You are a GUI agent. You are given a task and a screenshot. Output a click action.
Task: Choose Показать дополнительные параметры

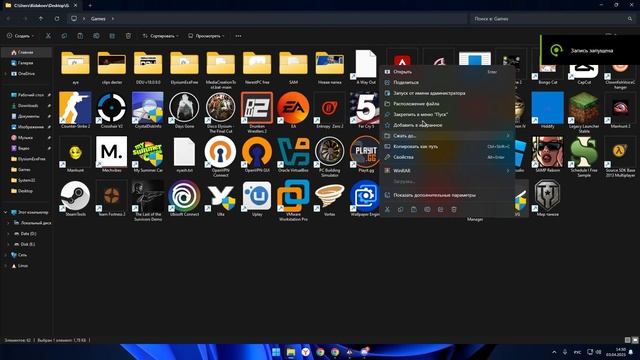(x=447, y=195)
